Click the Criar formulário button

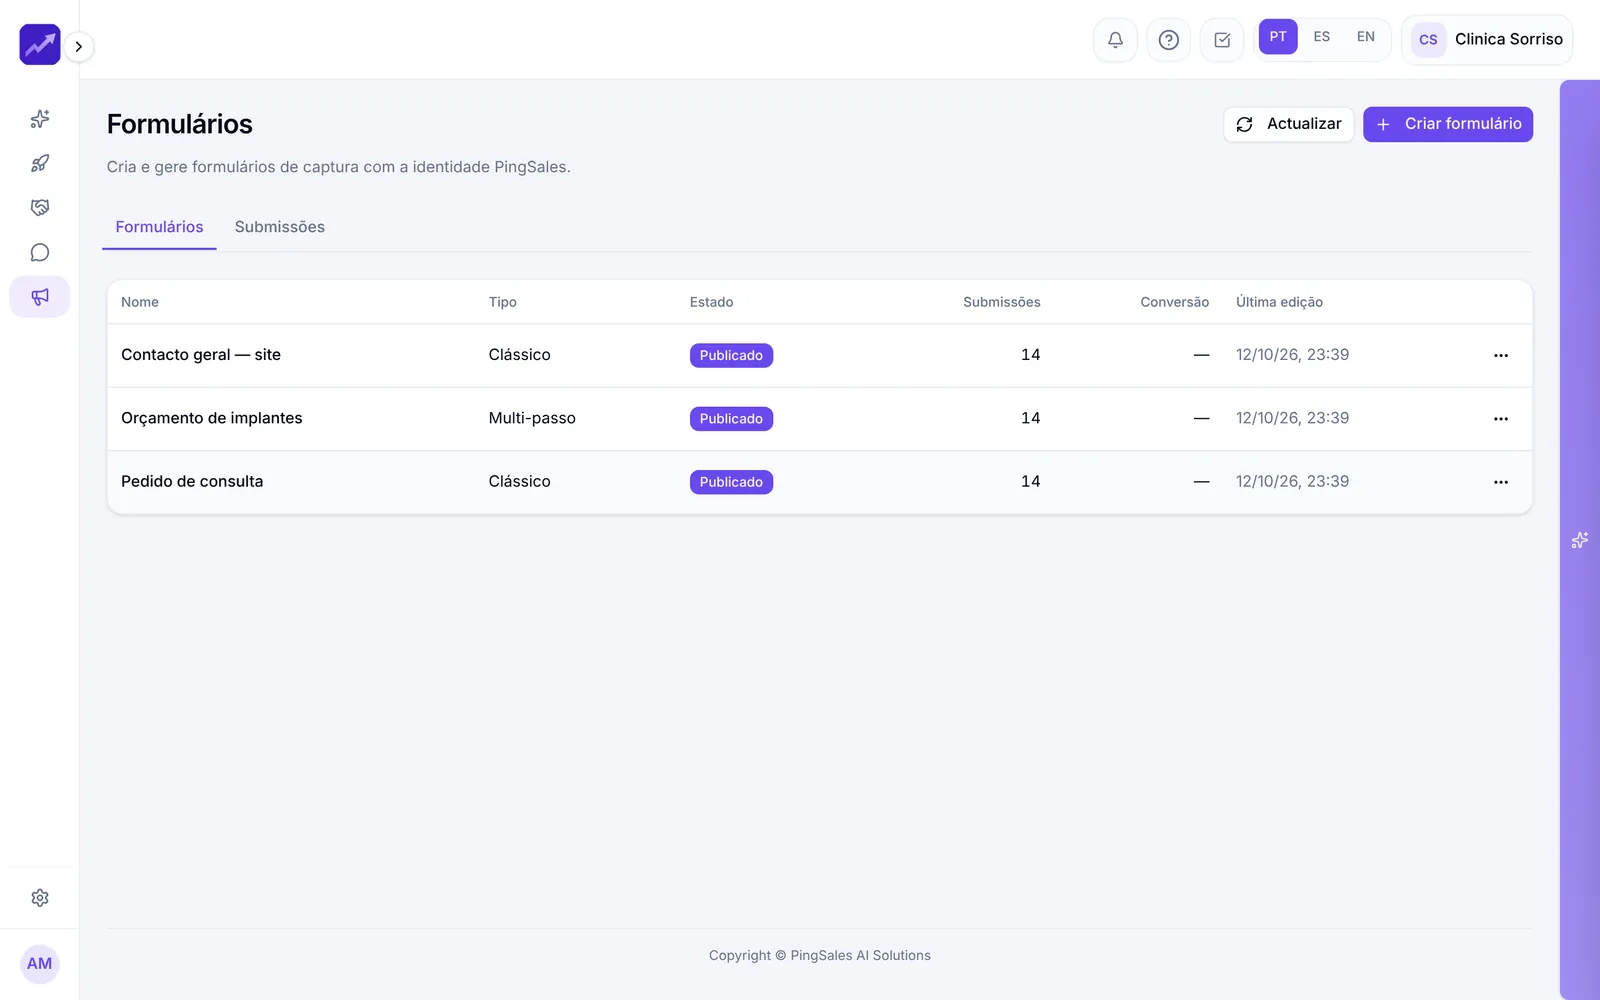(1448, 124)
